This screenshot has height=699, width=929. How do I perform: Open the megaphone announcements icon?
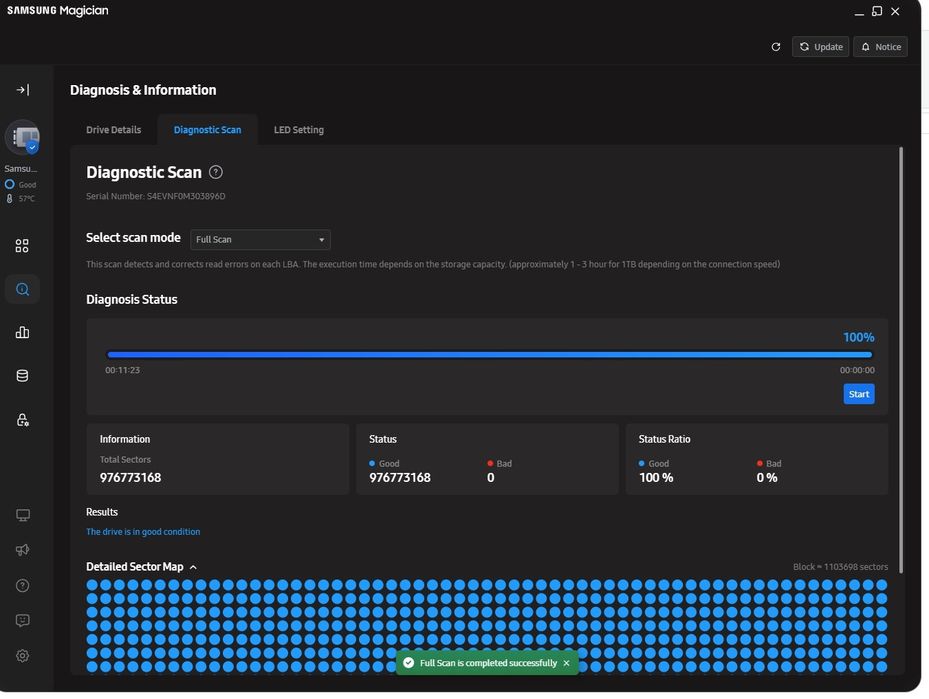click(x=23, y=550)
